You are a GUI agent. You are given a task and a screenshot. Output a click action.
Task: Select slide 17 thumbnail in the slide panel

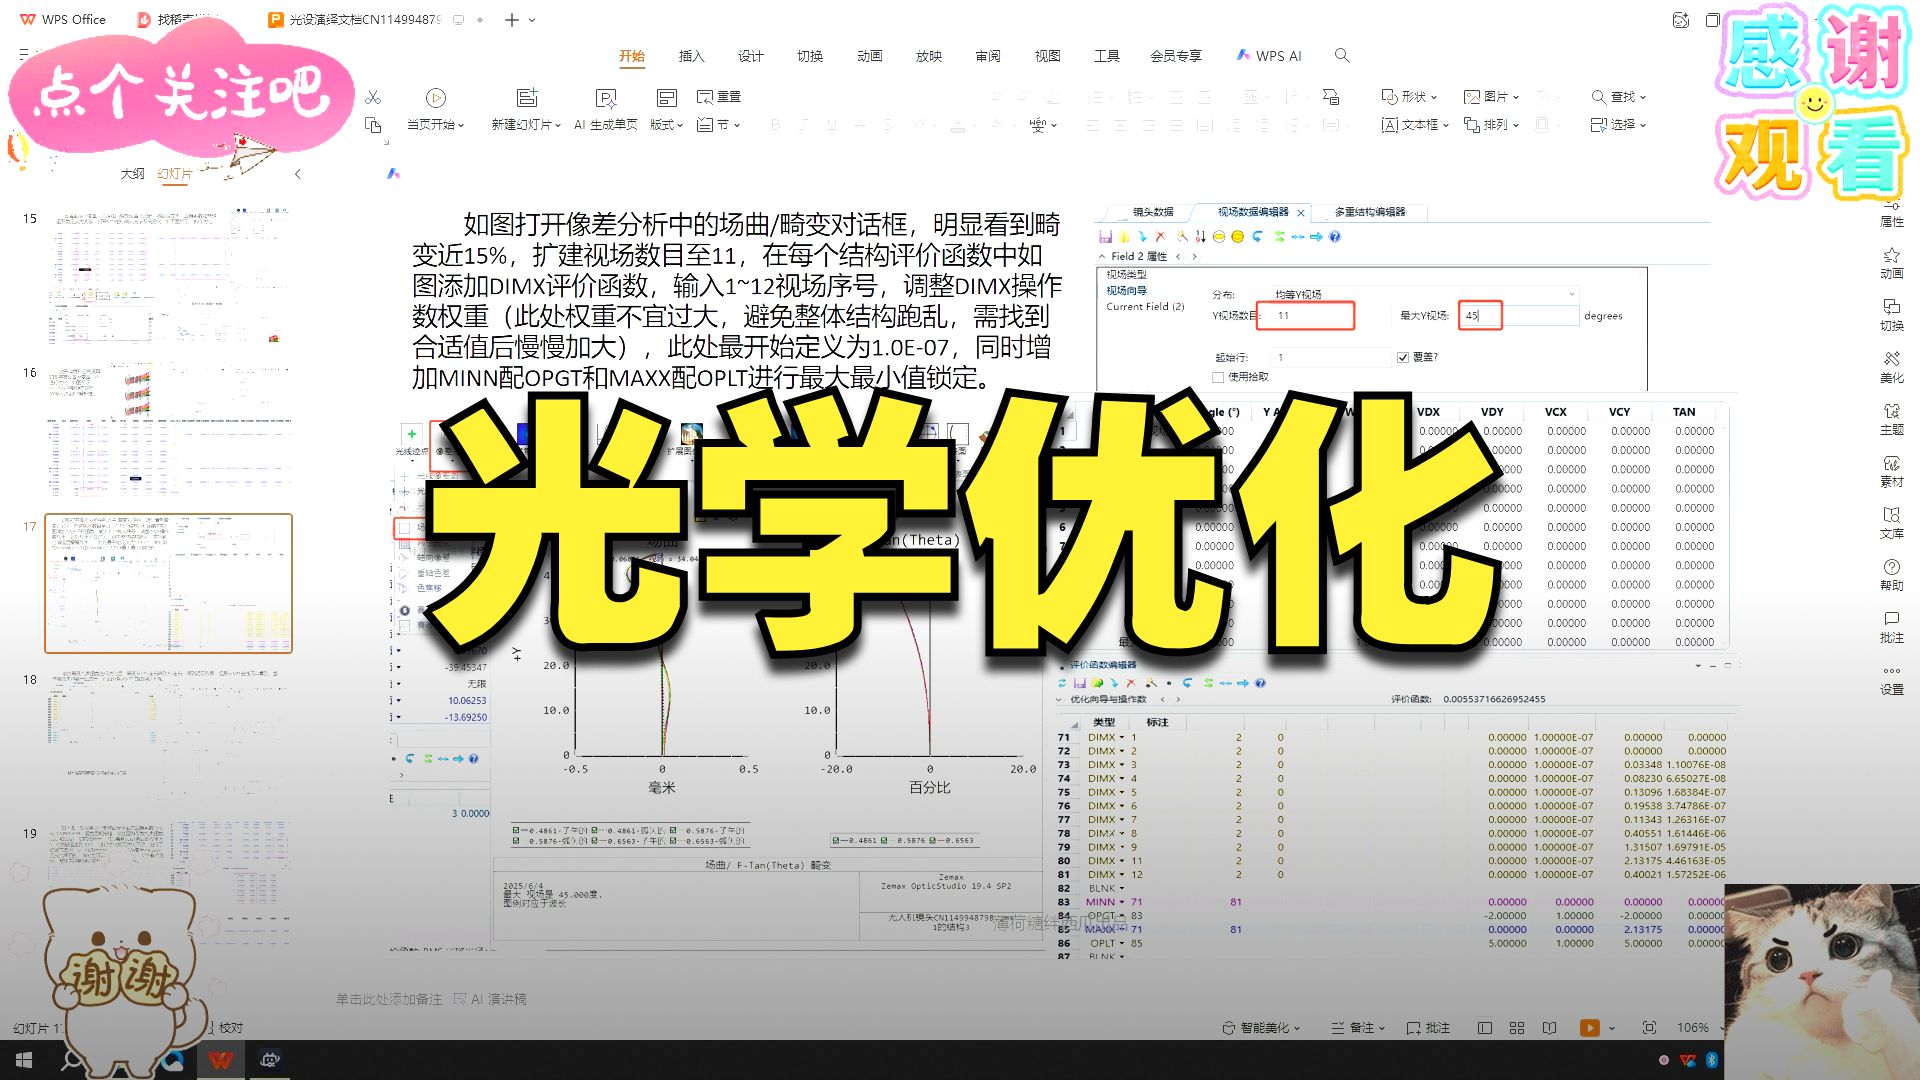click(x=168, y=582)
